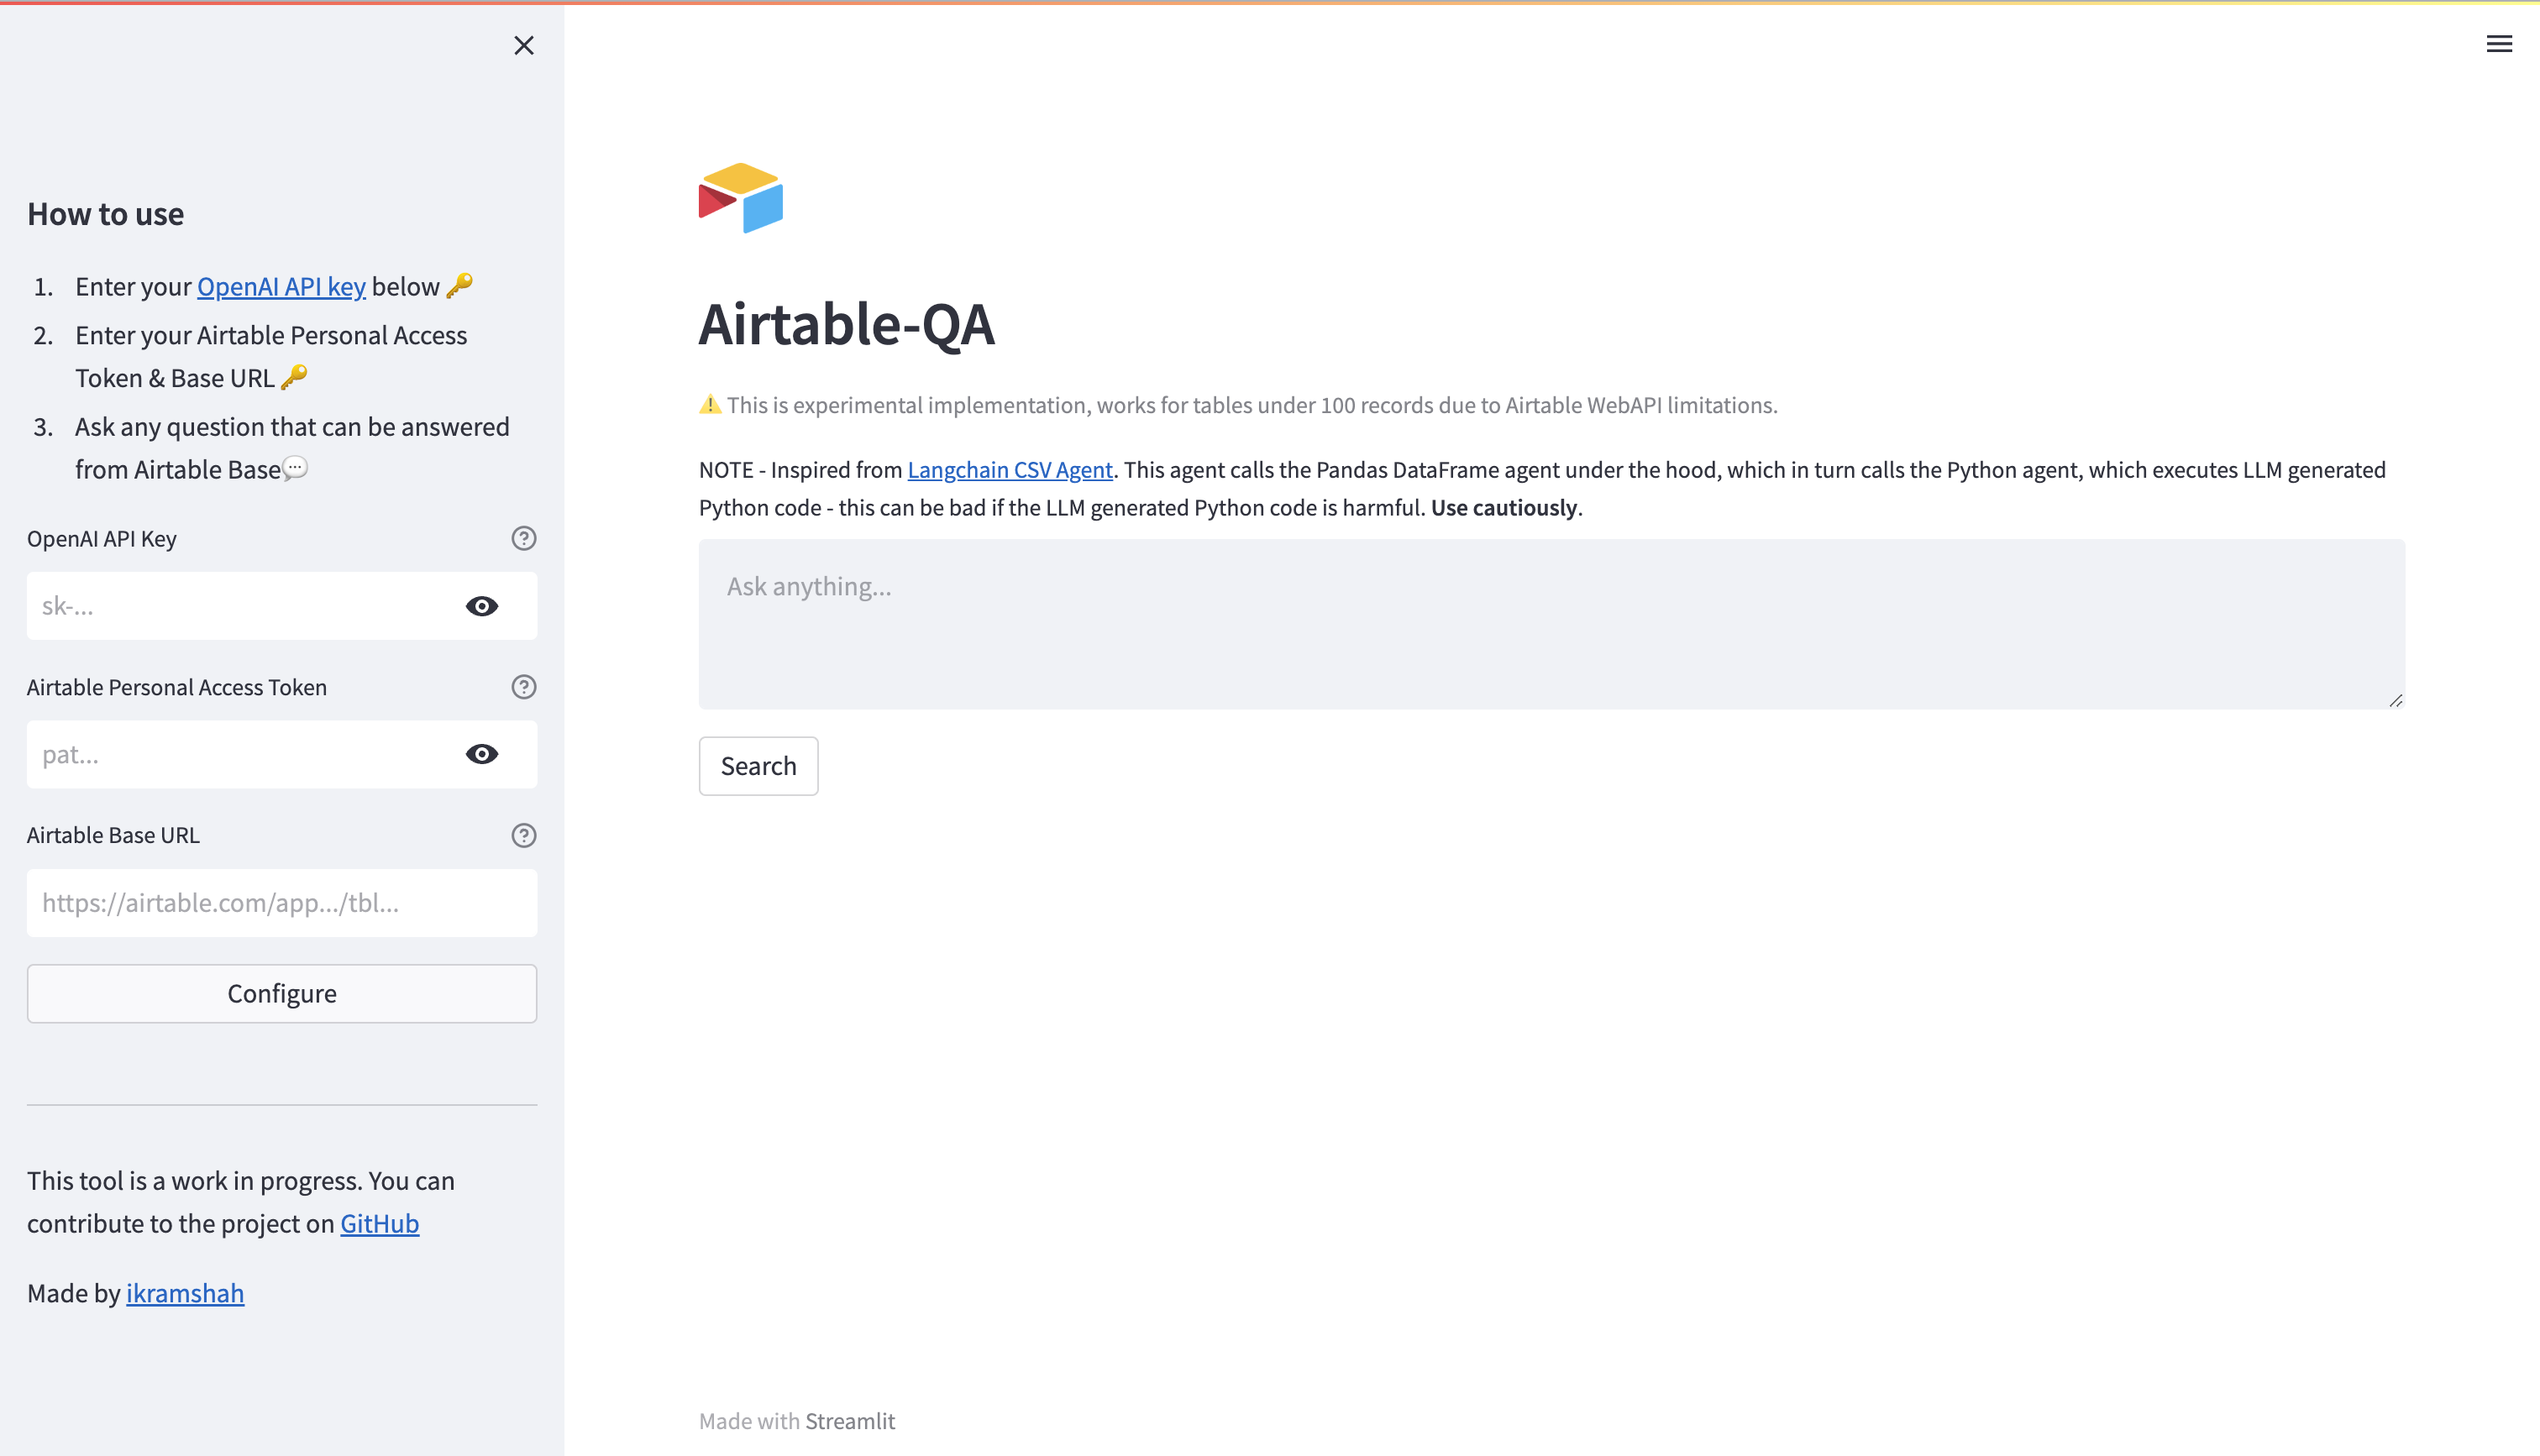Viewport: 2540px width, 1456px height.
Task: Click the Airtable Base URL info icon
Action: 523,835
